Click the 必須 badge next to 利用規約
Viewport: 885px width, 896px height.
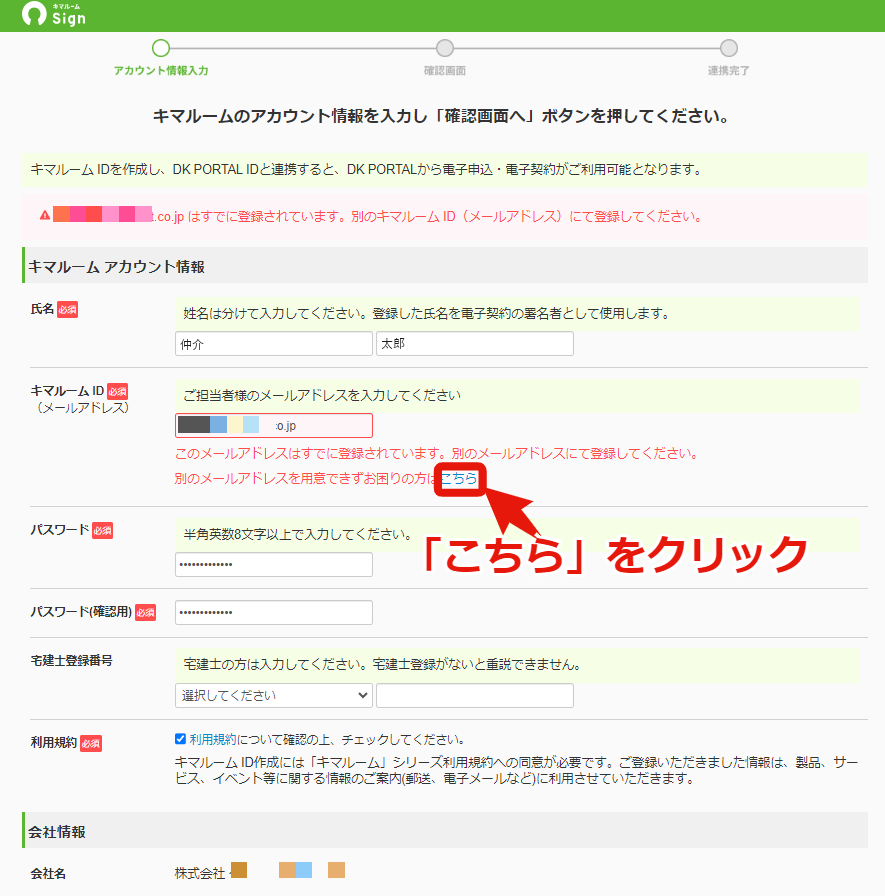[x=91, y=743]
